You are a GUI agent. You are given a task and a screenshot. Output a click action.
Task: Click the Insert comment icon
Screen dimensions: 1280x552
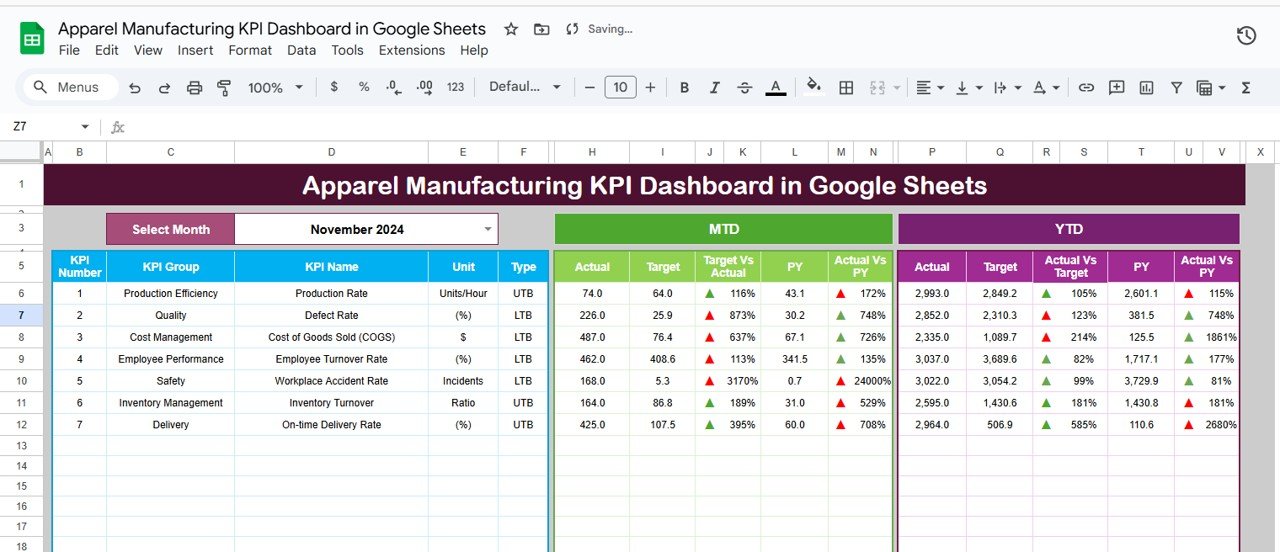1116,88
